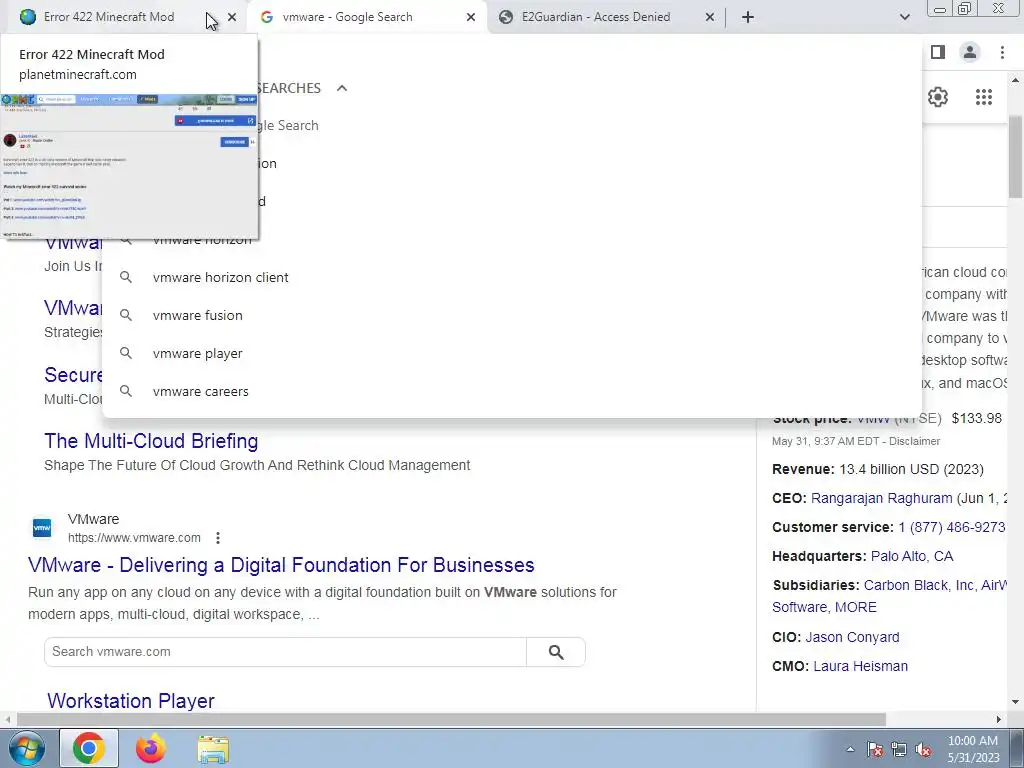Click the horizontal scrollbar right arrow
The image size is (1024, 768).
[x=998, y=719]
